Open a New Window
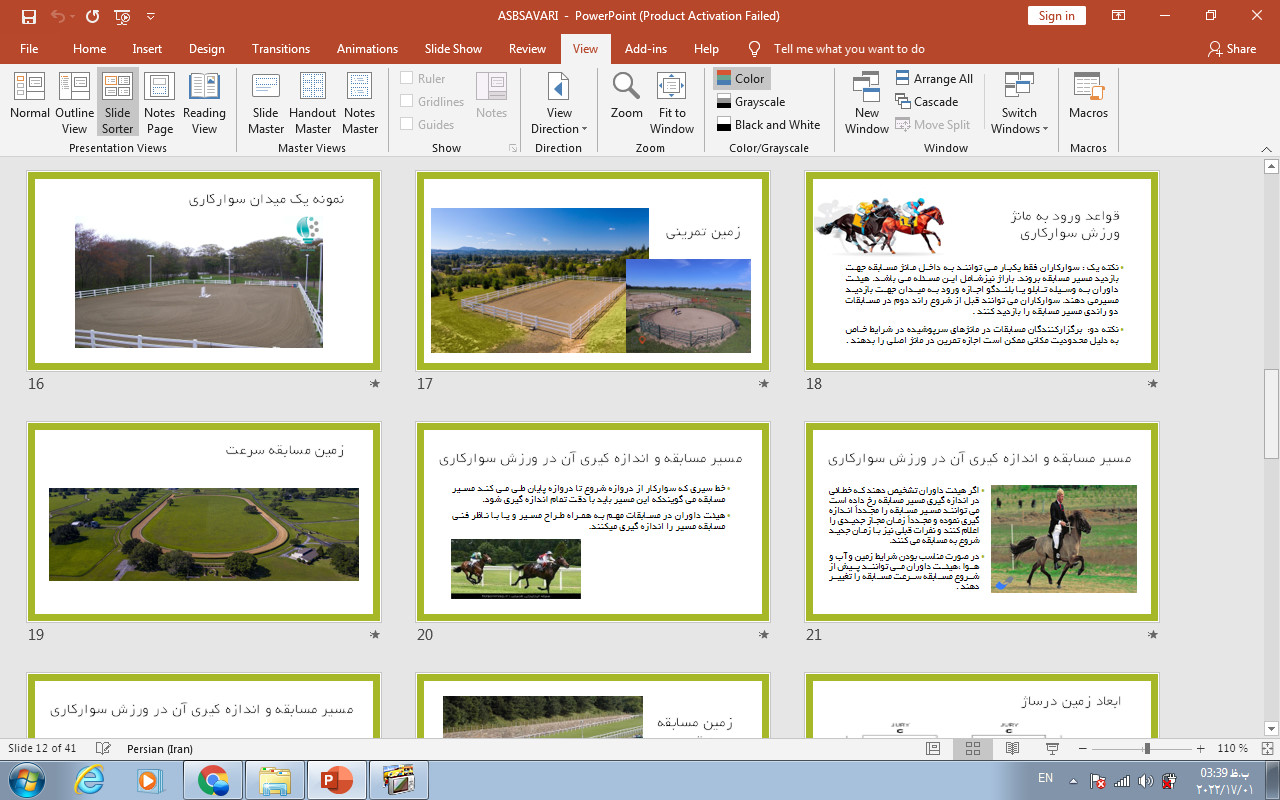Viewport: 1280px width, 800px height. 866,100
